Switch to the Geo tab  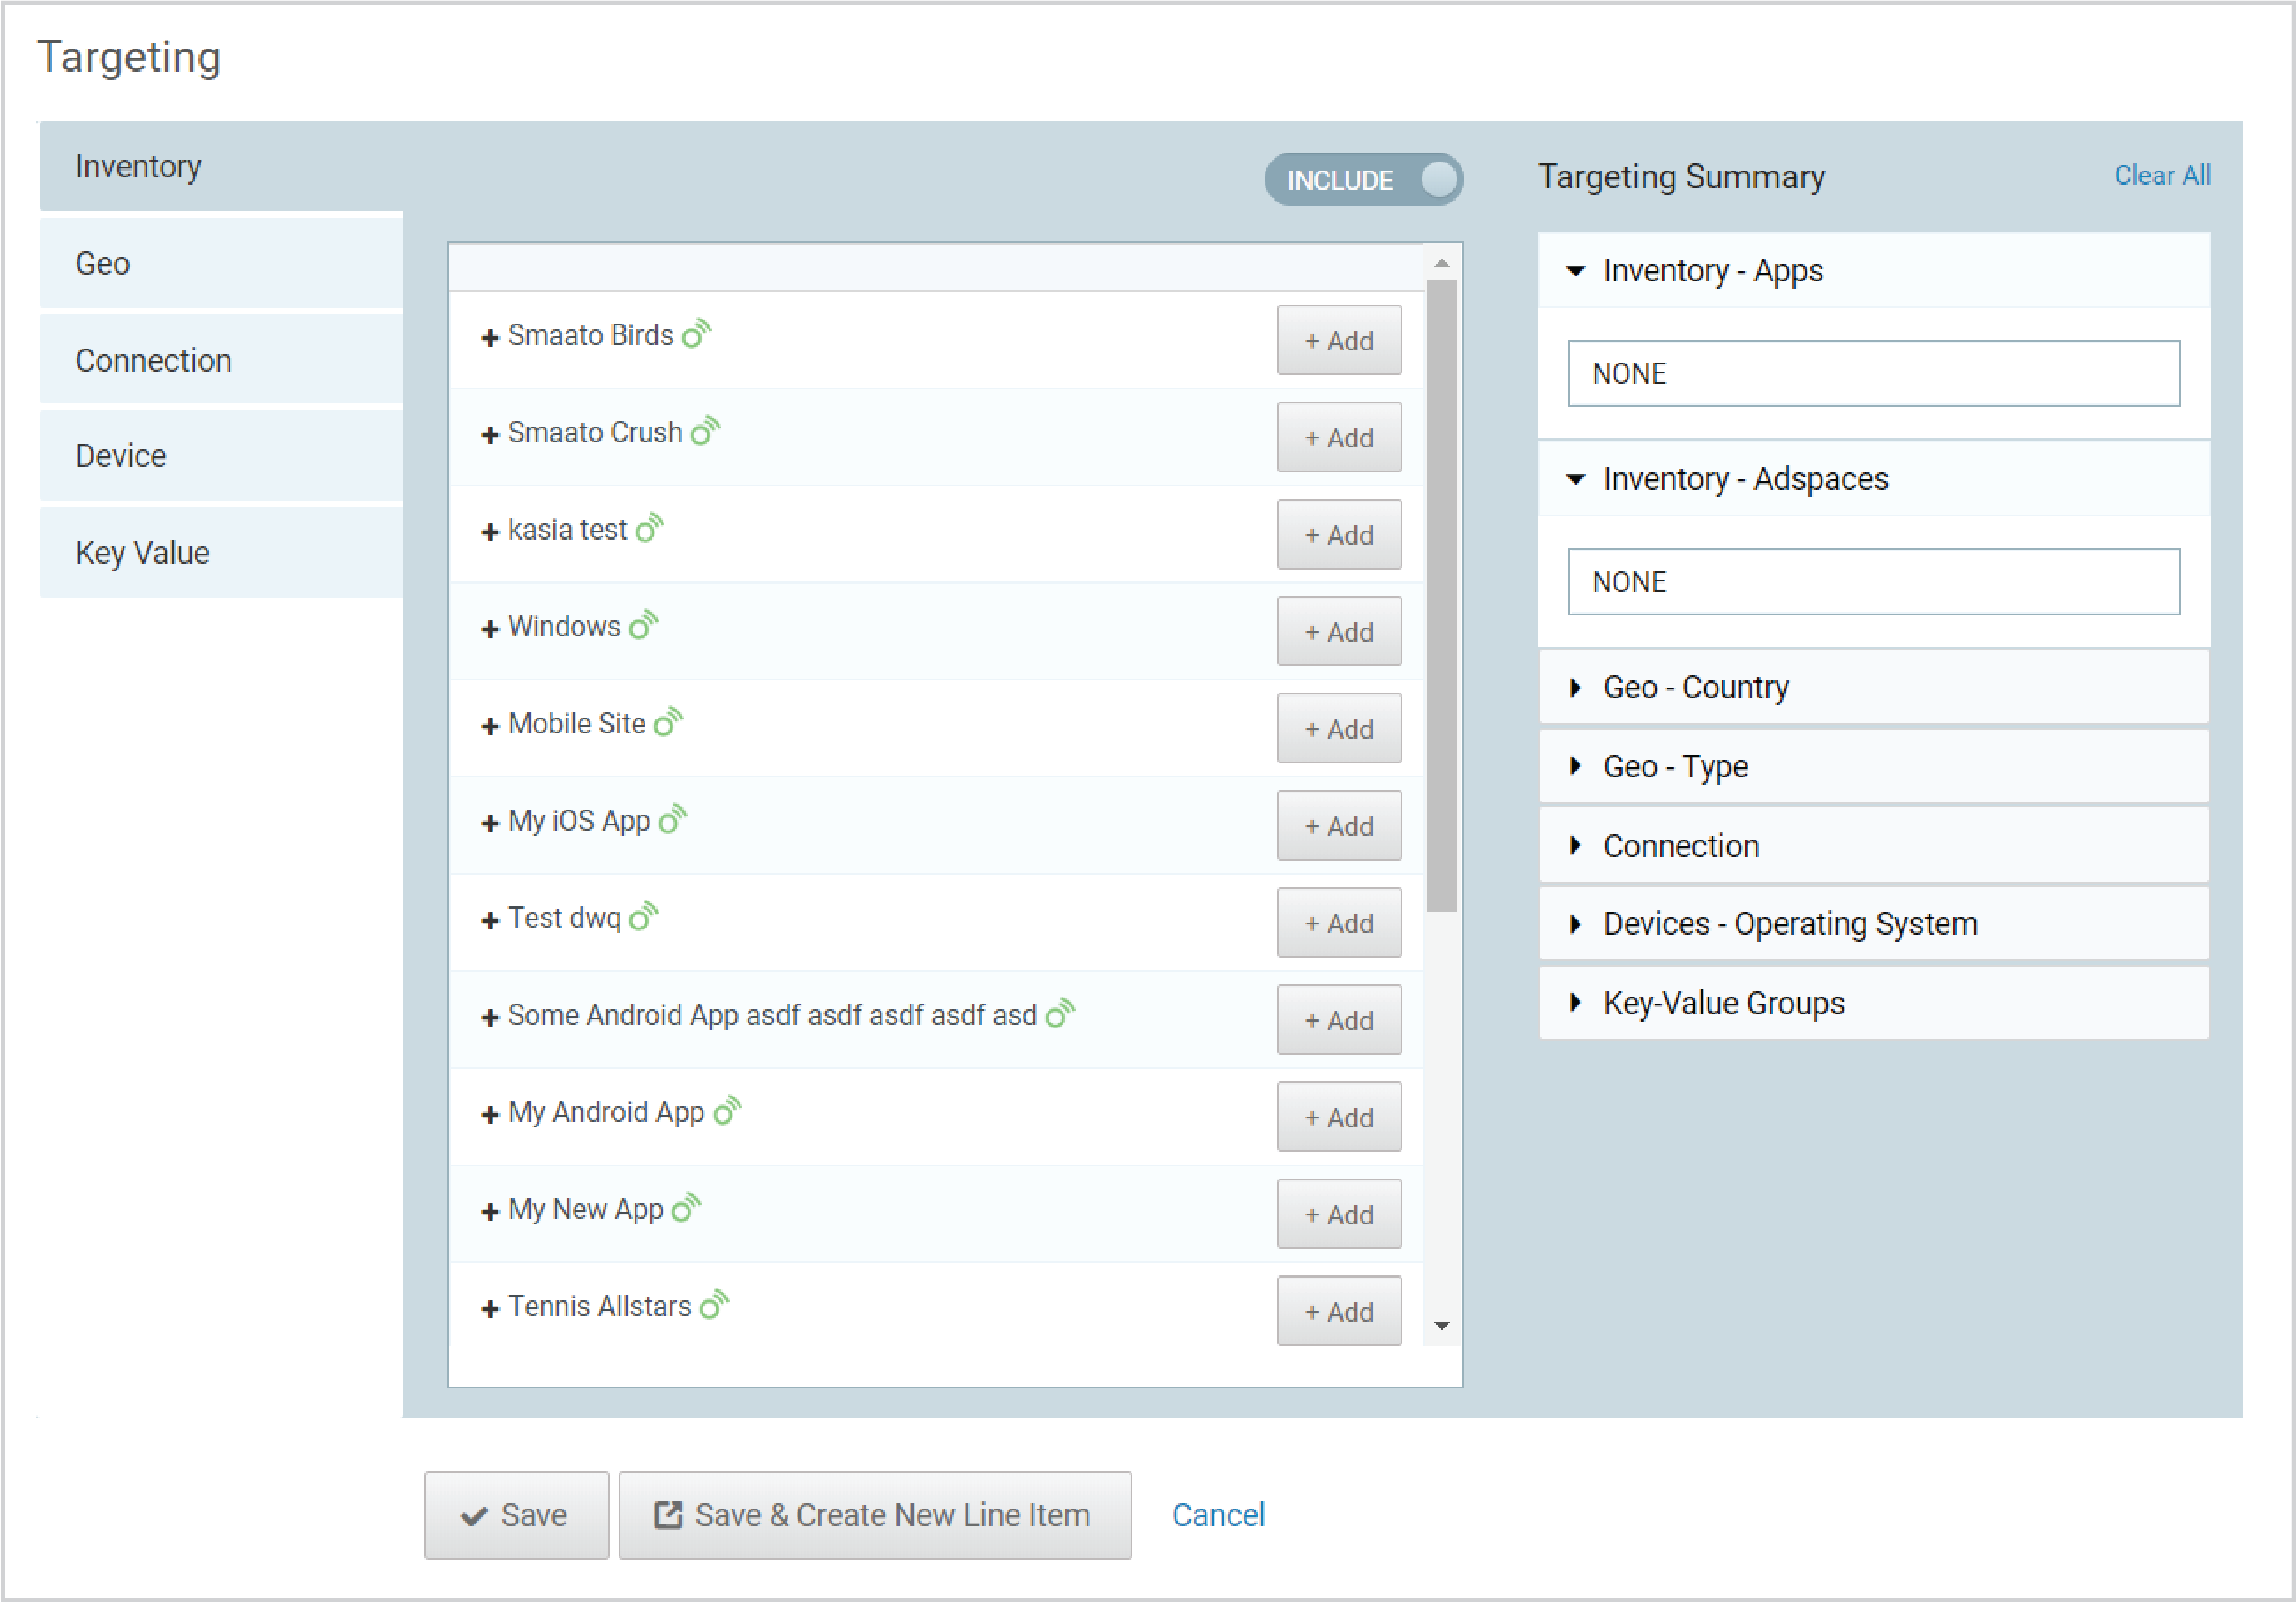tap(221, 263)
